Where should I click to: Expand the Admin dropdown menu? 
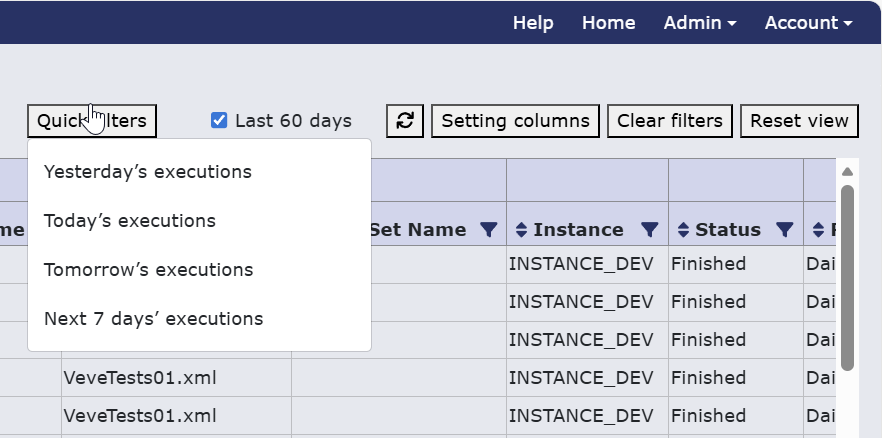point(700,23)
